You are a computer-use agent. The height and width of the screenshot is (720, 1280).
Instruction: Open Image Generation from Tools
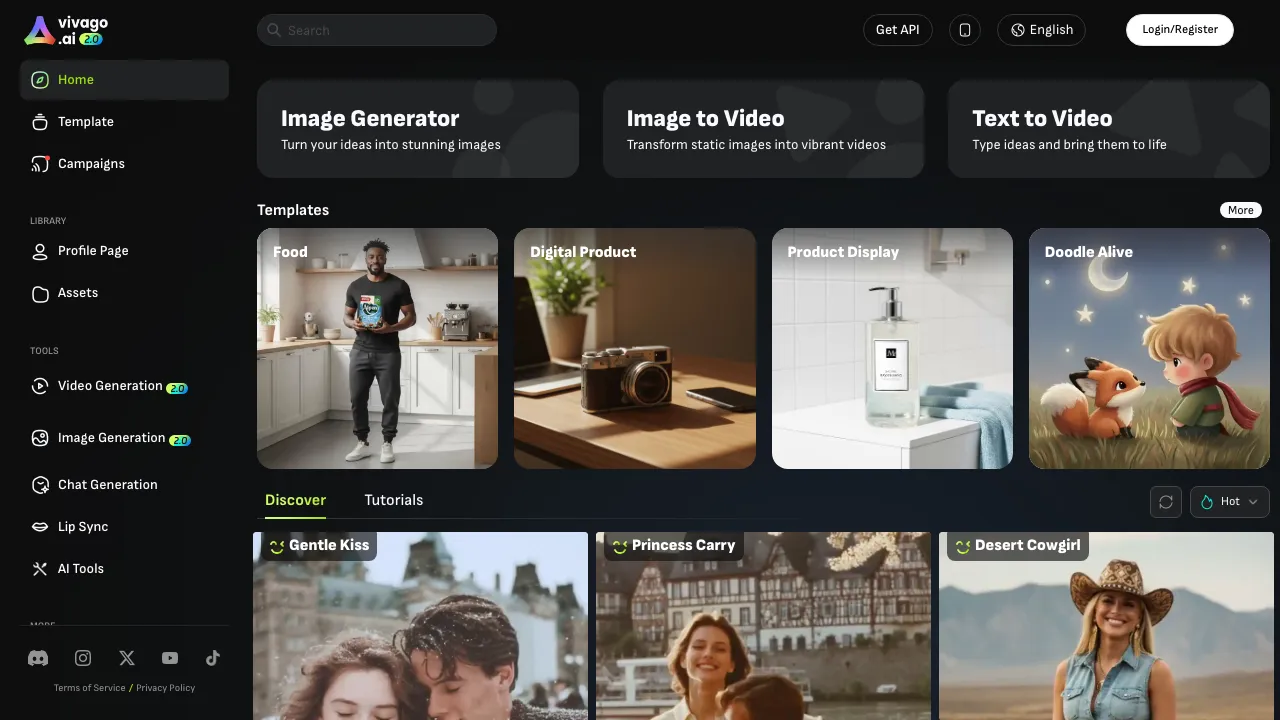(111, 438)
